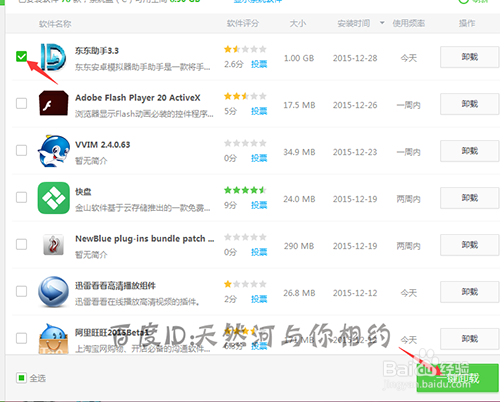Image resolution: width=500 pixels, height=402 pixels.
Task: Check the Adobe Flash Player checkbox
Action: [x=21, y=103]
